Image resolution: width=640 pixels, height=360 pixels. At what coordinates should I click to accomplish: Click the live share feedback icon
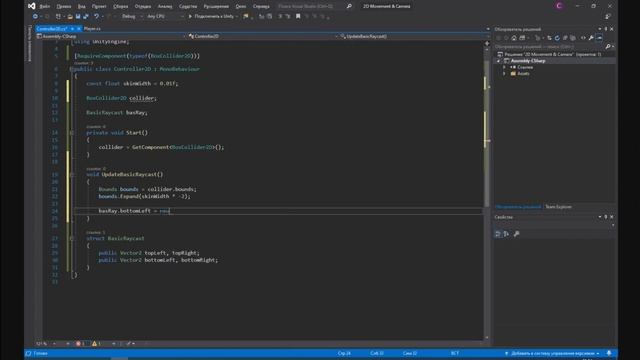[608, 17]
